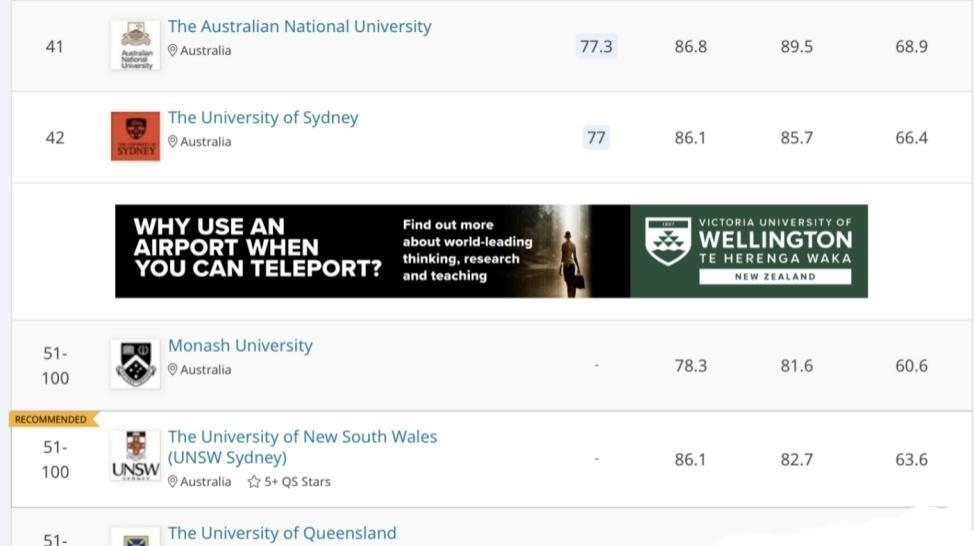Click the University of Sydney crest logo
Viewport: 976px width, 546px height.
point(136,136)
